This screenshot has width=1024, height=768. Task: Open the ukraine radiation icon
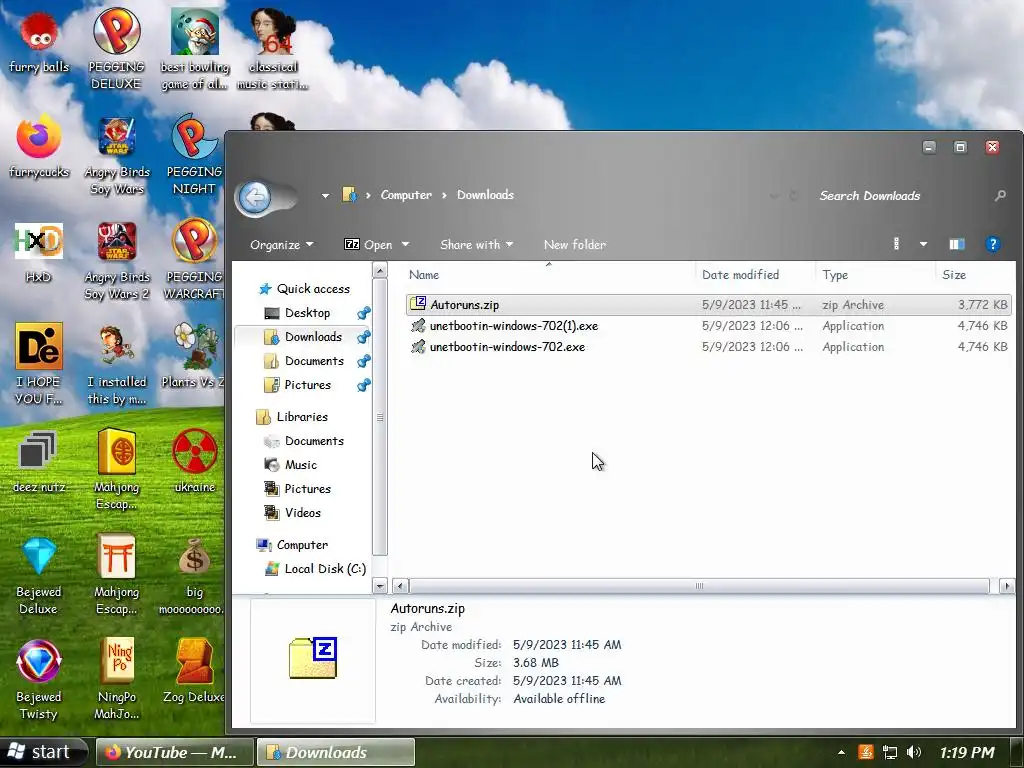coord(195,462)
